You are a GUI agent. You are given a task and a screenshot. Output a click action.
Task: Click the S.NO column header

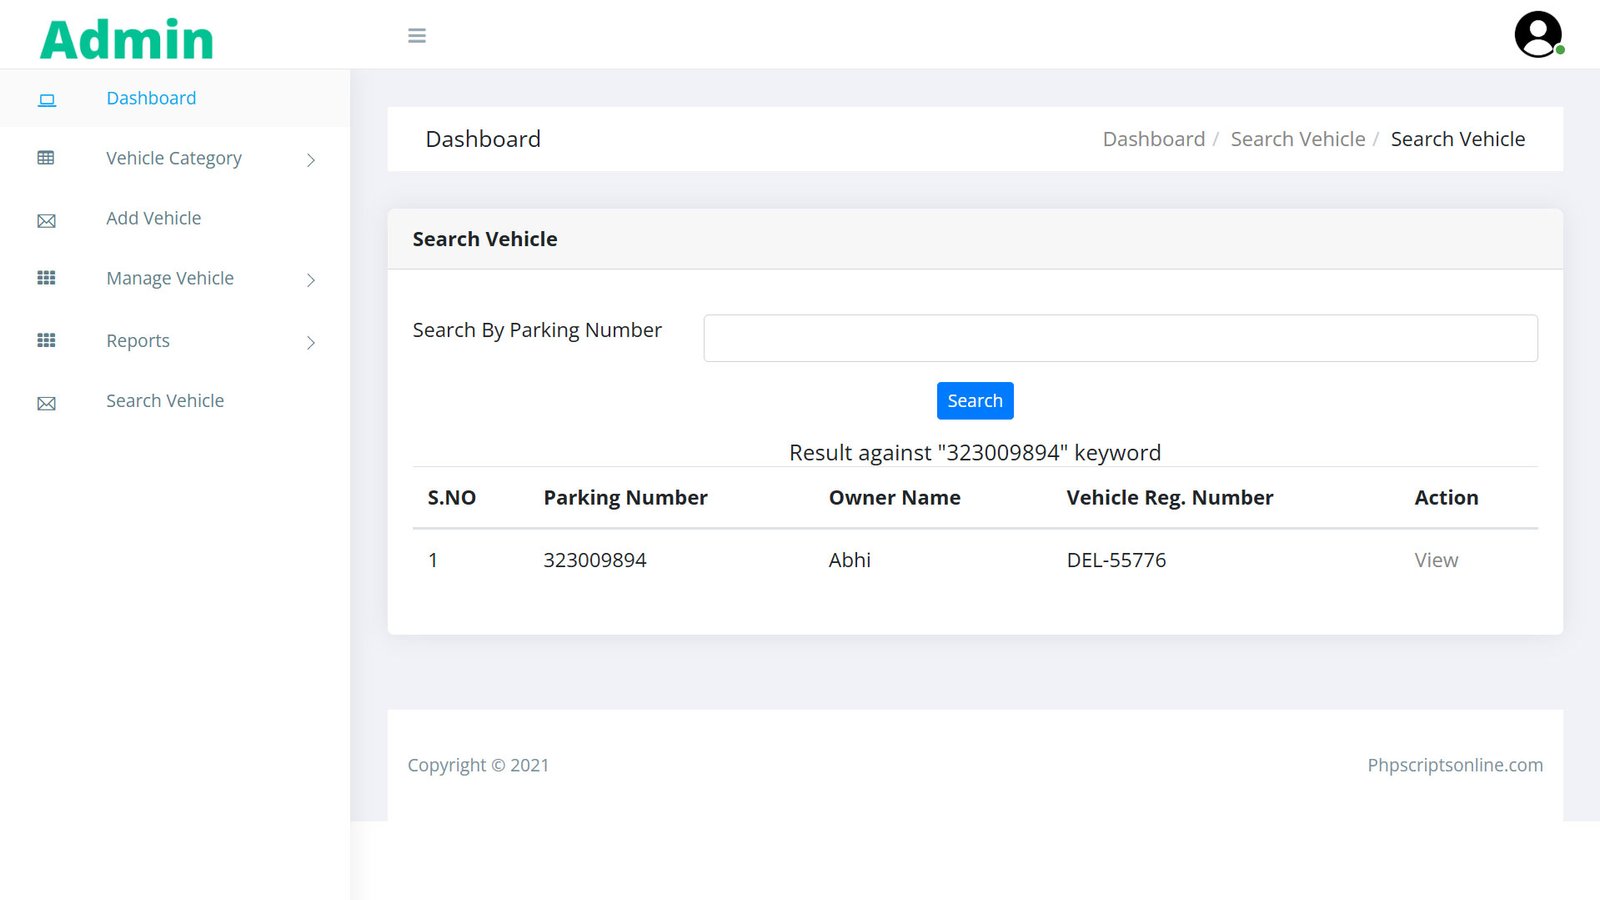coord(452,498)
